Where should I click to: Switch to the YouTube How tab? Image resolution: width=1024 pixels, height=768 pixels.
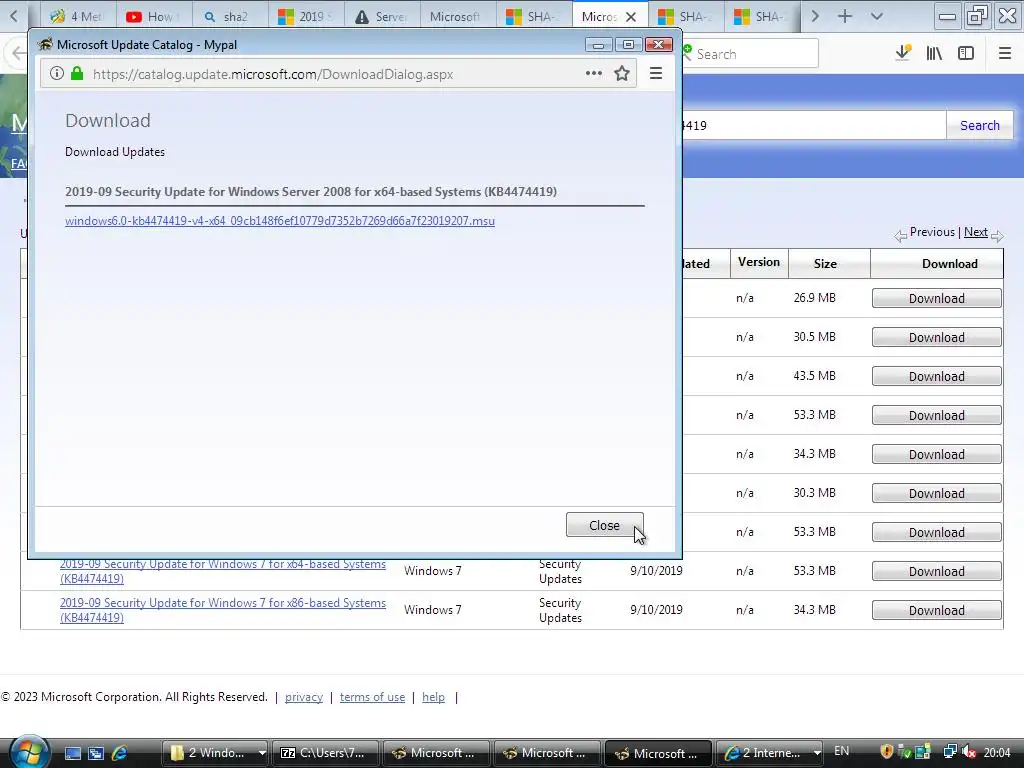point(153,16)
